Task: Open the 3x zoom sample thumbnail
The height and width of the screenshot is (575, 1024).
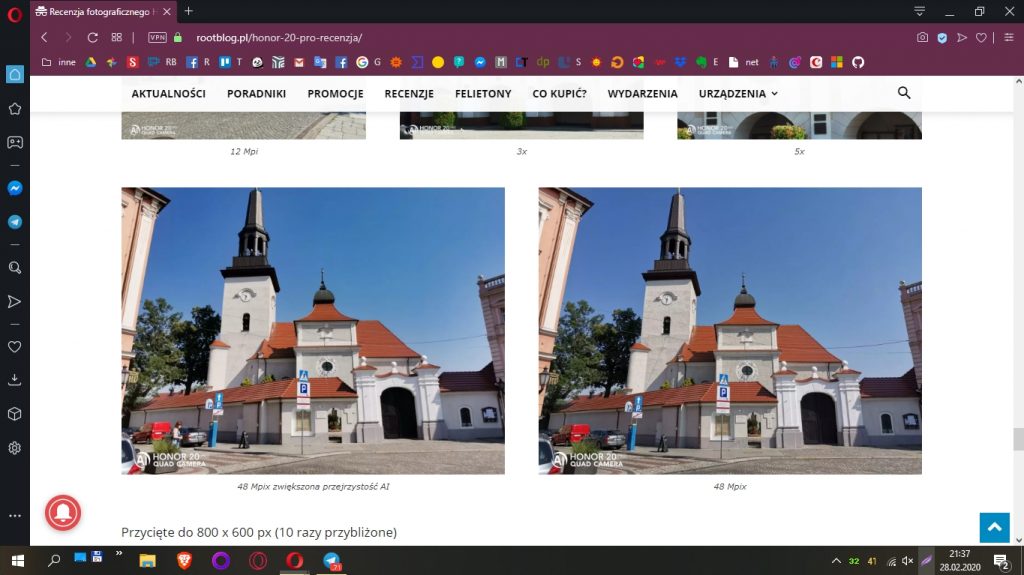Action: coord(522,125)
